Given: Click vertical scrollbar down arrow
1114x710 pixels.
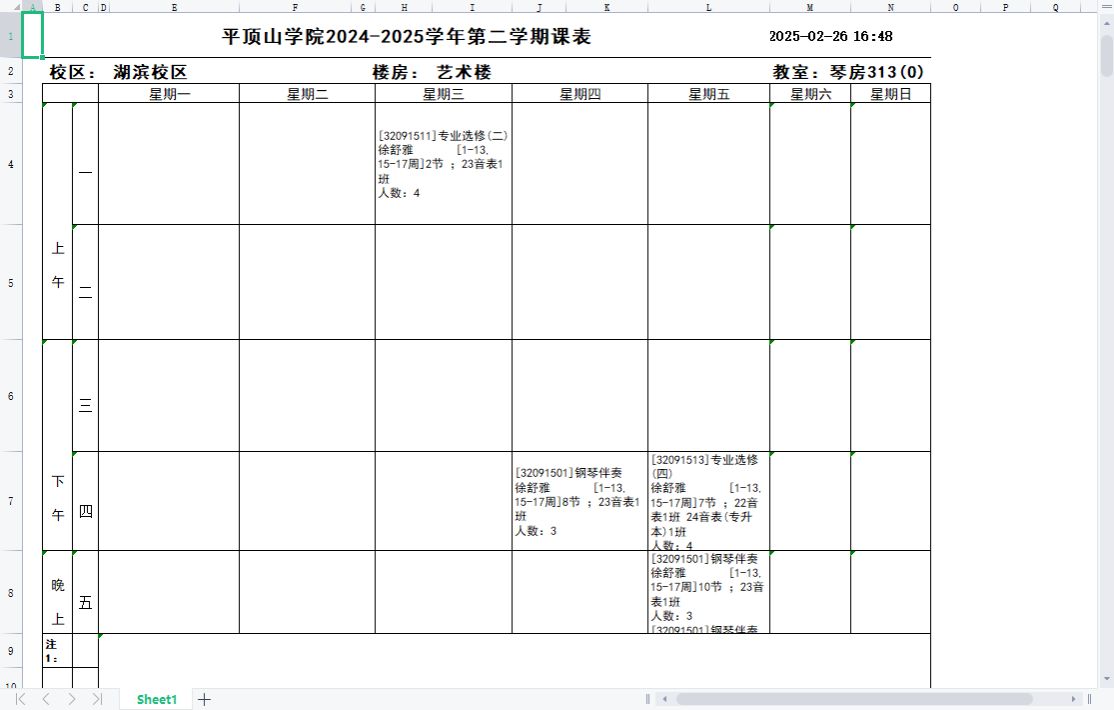Looking at the screenshot, I should (1107, 679).
